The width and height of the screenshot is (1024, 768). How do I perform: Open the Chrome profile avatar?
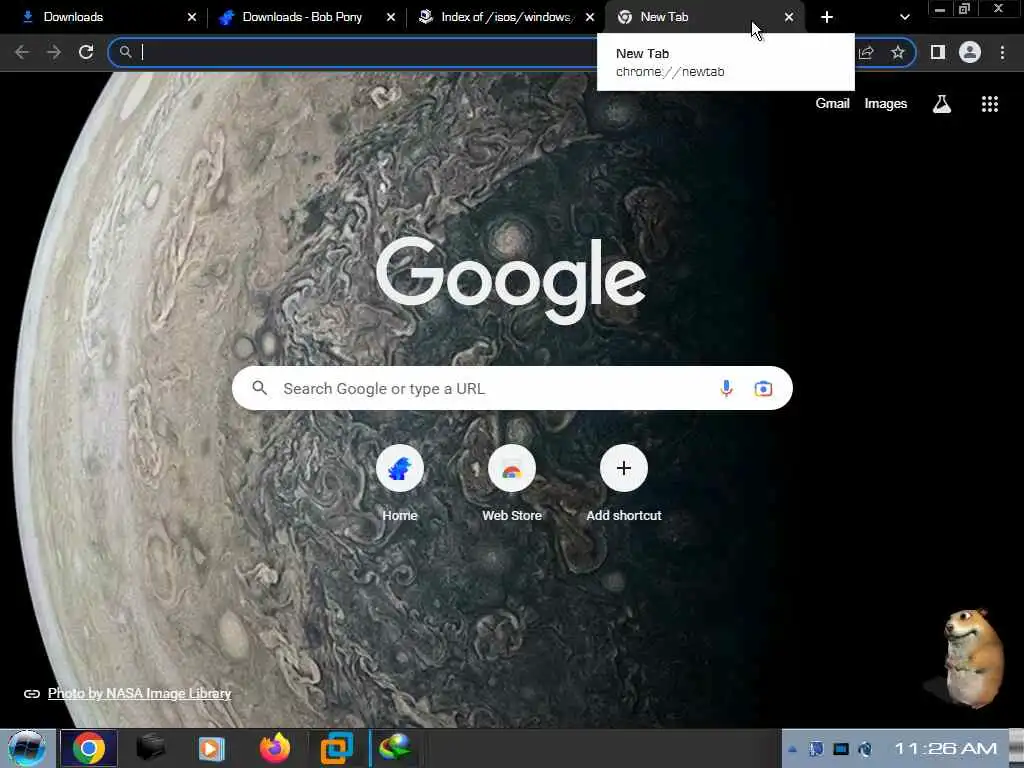970,52
